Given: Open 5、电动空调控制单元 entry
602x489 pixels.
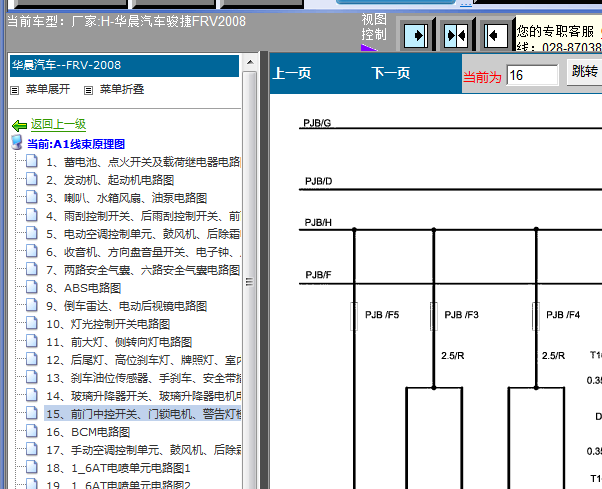Looking at the screenshot, I should pos(143,234).
